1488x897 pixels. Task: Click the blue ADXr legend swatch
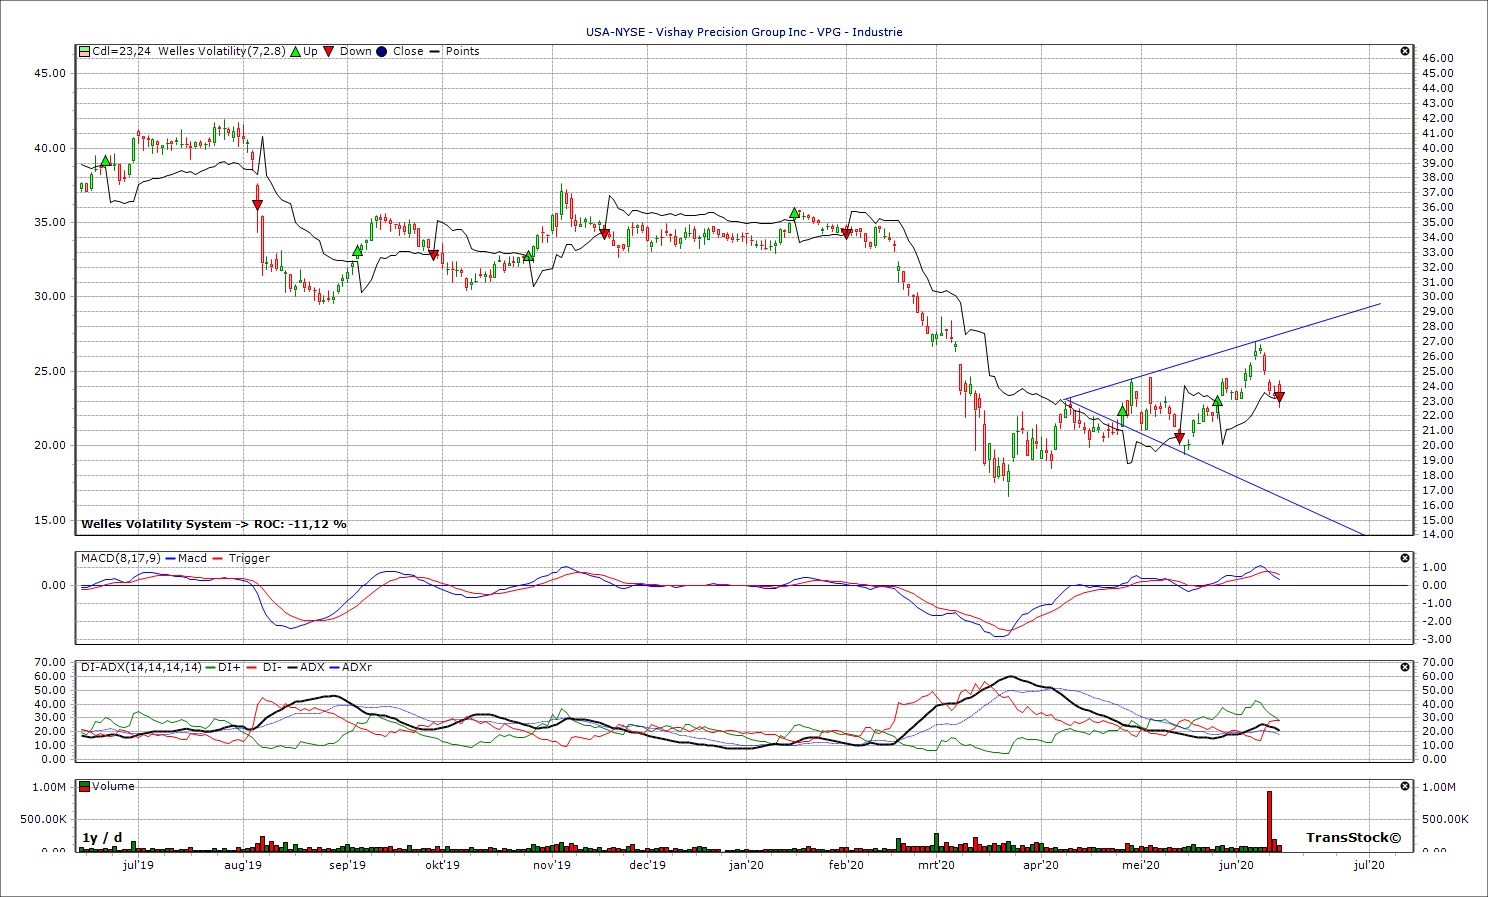(334, 667)
